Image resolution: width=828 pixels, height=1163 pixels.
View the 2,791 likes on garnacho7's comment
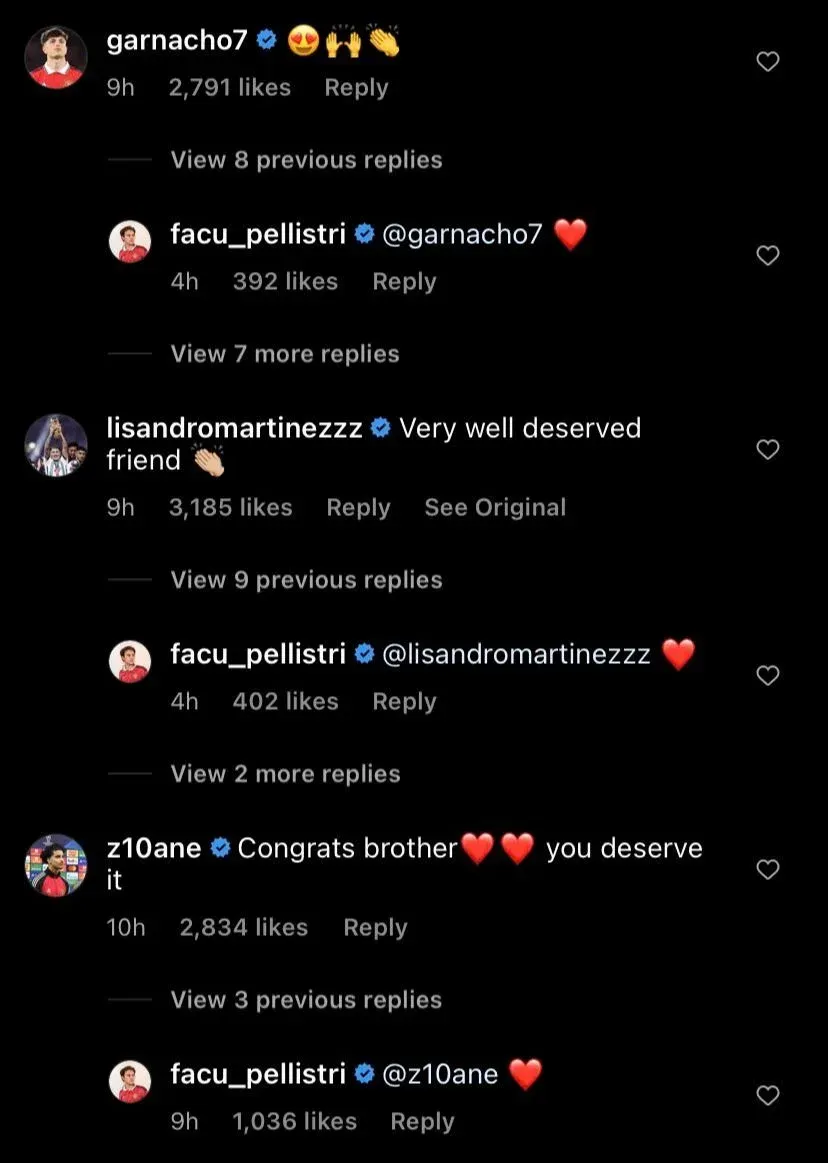230,88
